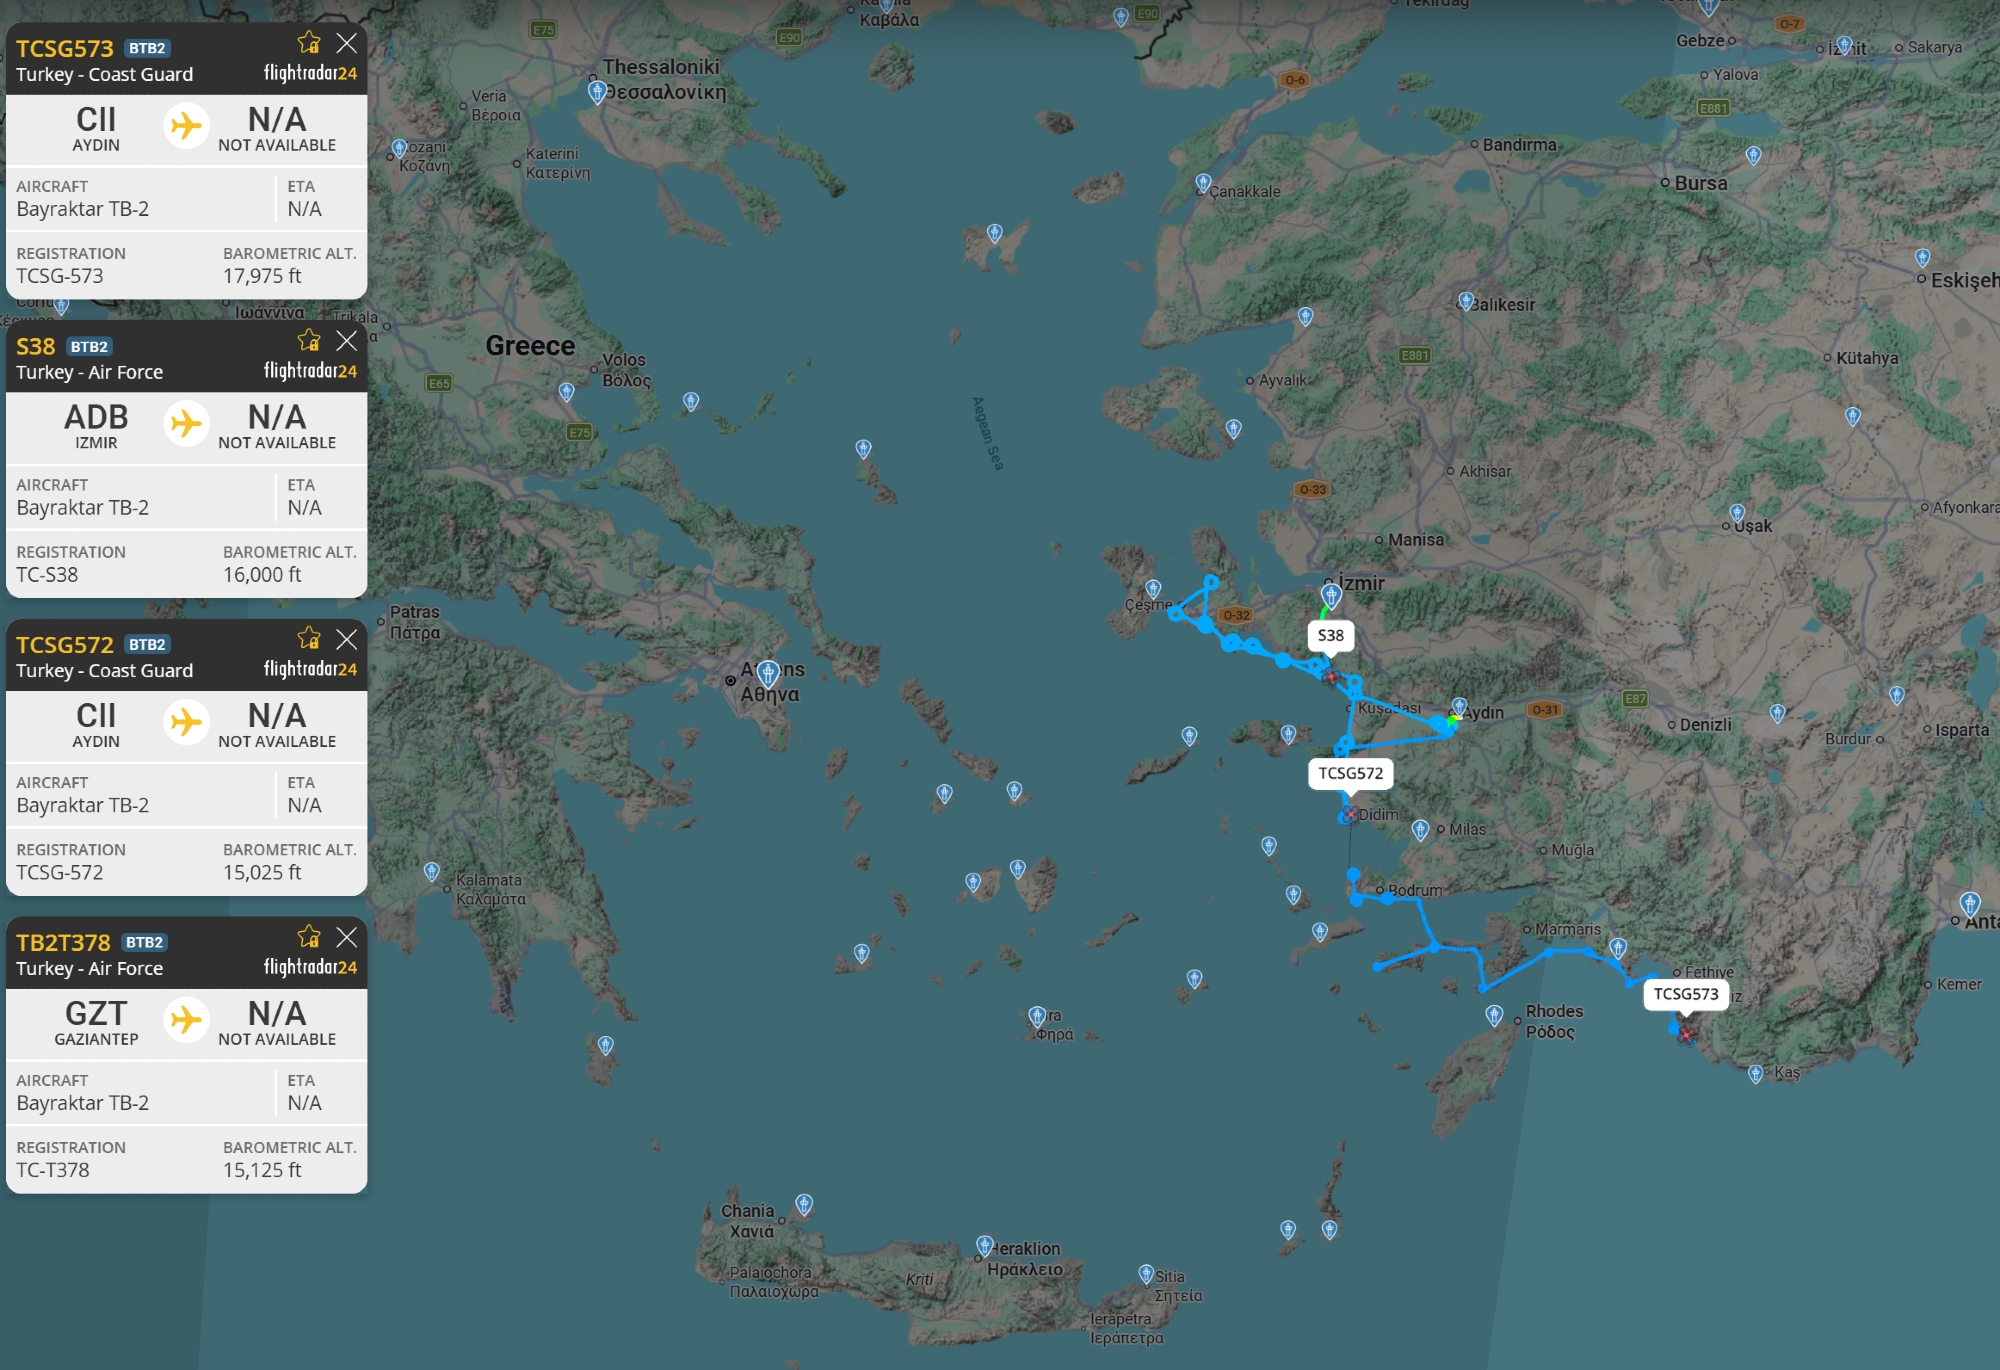This screenshot has height=1370, width=2000.
Task: Click the BTB2 type badge on S38 card
Action: click(x=89, y=347)
